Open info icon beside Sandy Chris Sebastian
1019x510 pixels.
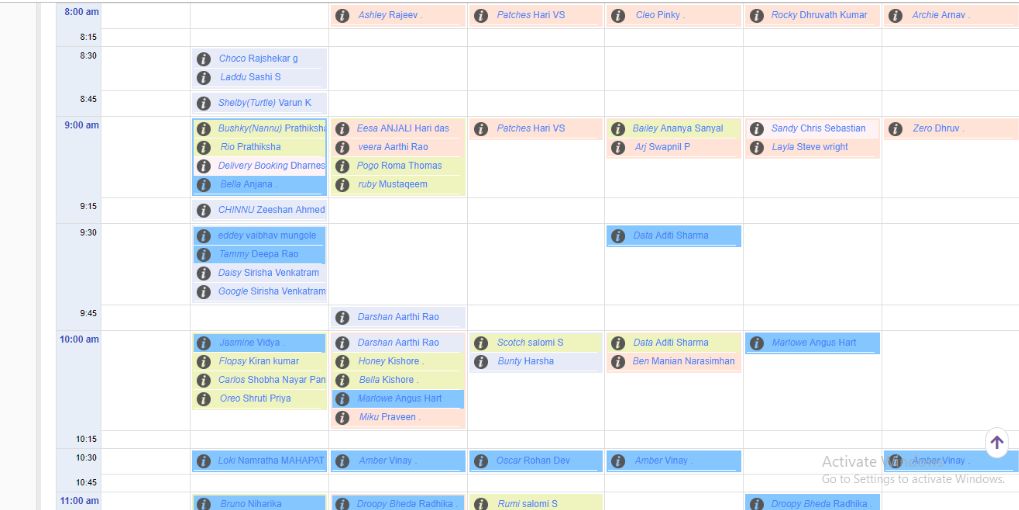coord(756,129)
